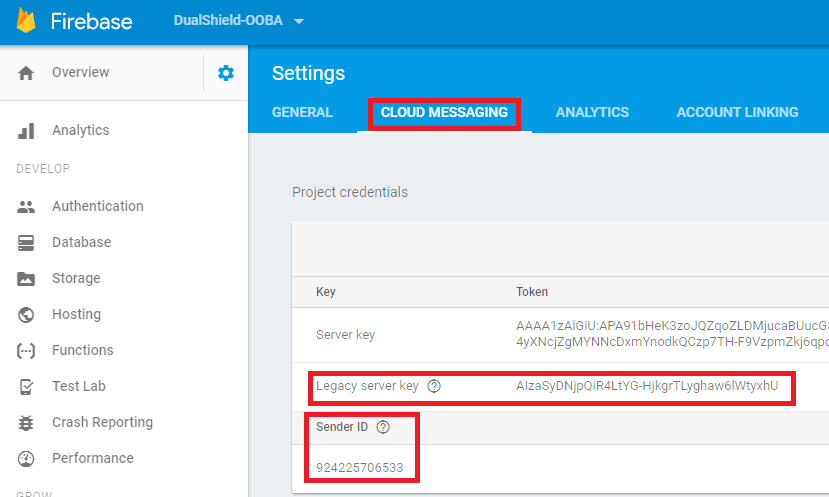The width and height of the screenshot is (829, 497).
Task: Open the Analytics settings tab
Action: coord(592,113)
